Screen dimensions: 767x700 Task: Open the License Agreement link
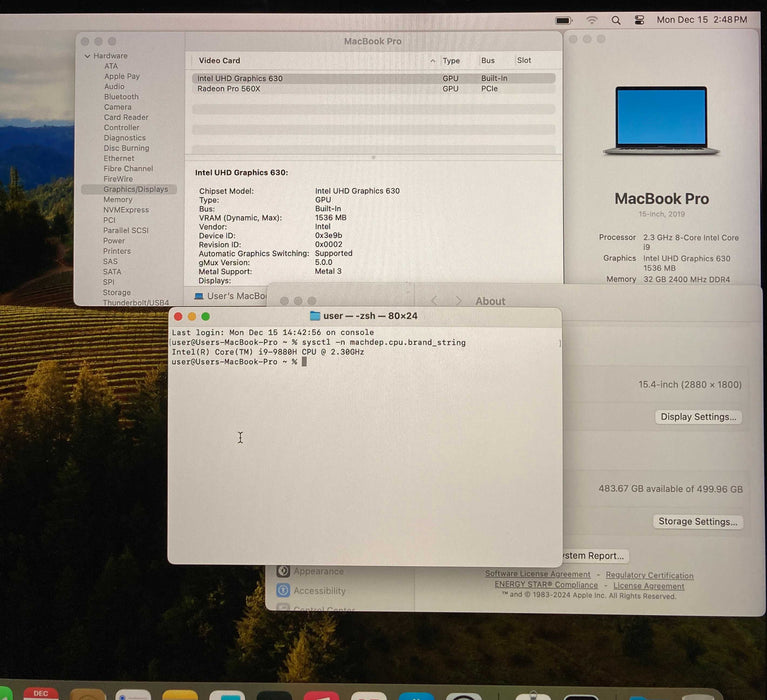click(649, 586)
